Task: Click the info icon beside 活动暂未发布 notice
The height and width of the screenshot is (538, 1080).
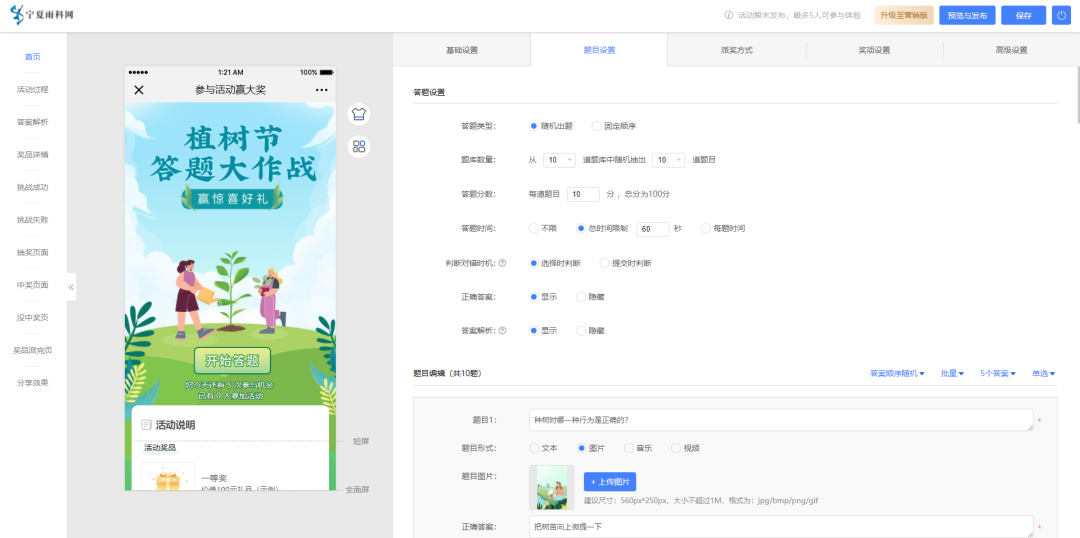Action: (728, 15)
